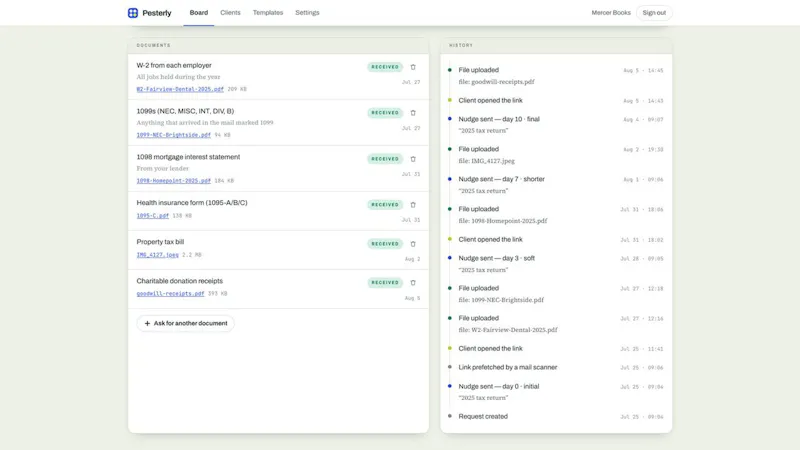Delete the Property tax bill document
Viewport: 800px width, 450px height.
(x=413, y=244)
